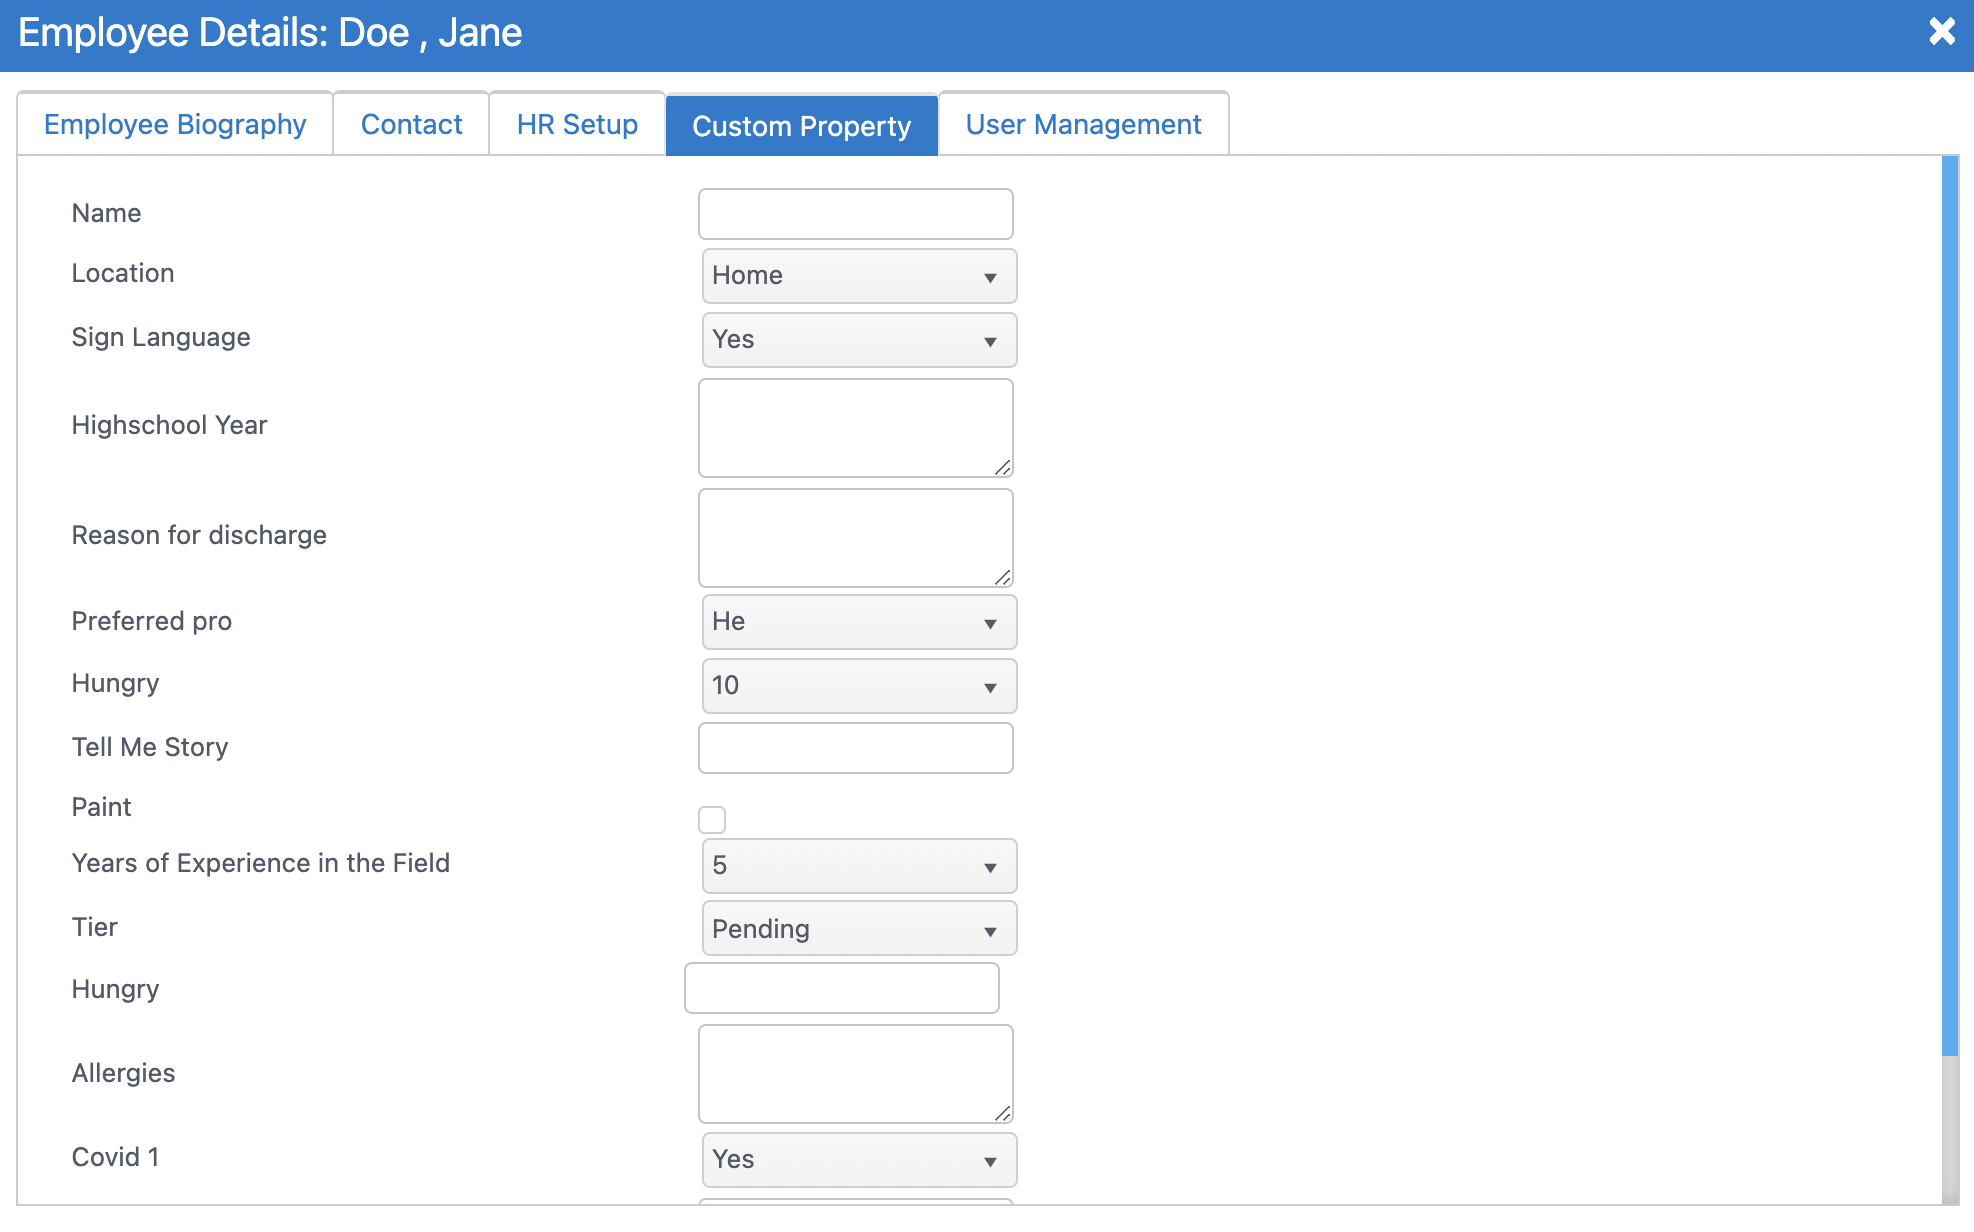The width and height of the screenshot is (1974, 1232).
Task: Open the Tier dropdown
Action: (x=859, y=929)
